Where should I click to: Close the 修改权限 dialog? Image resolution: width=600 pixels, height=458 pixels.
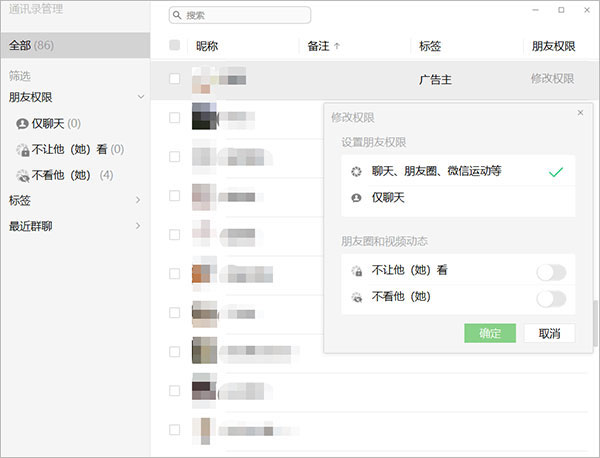(580, 113)
